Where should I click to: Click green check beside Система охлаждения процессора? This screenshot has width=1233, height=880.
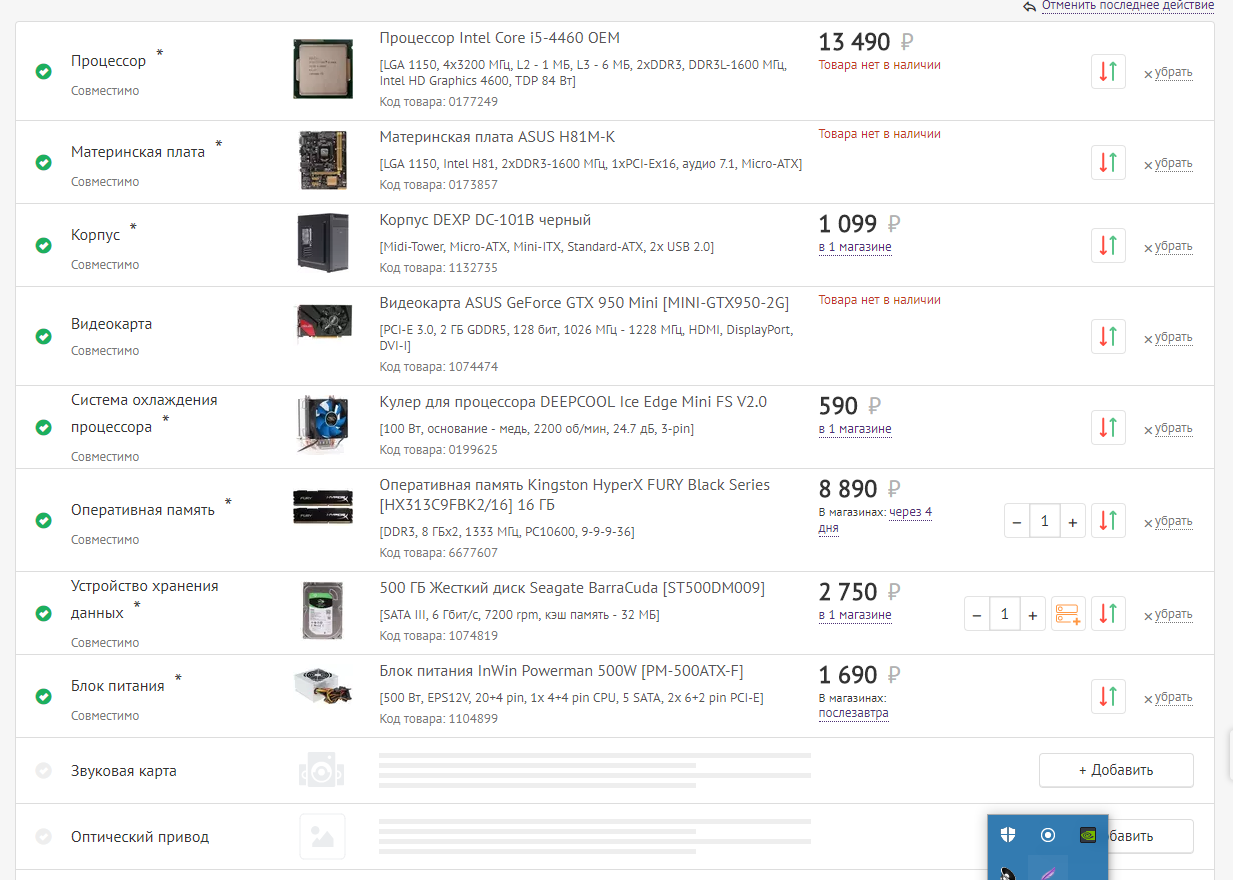tap(43, 427)
